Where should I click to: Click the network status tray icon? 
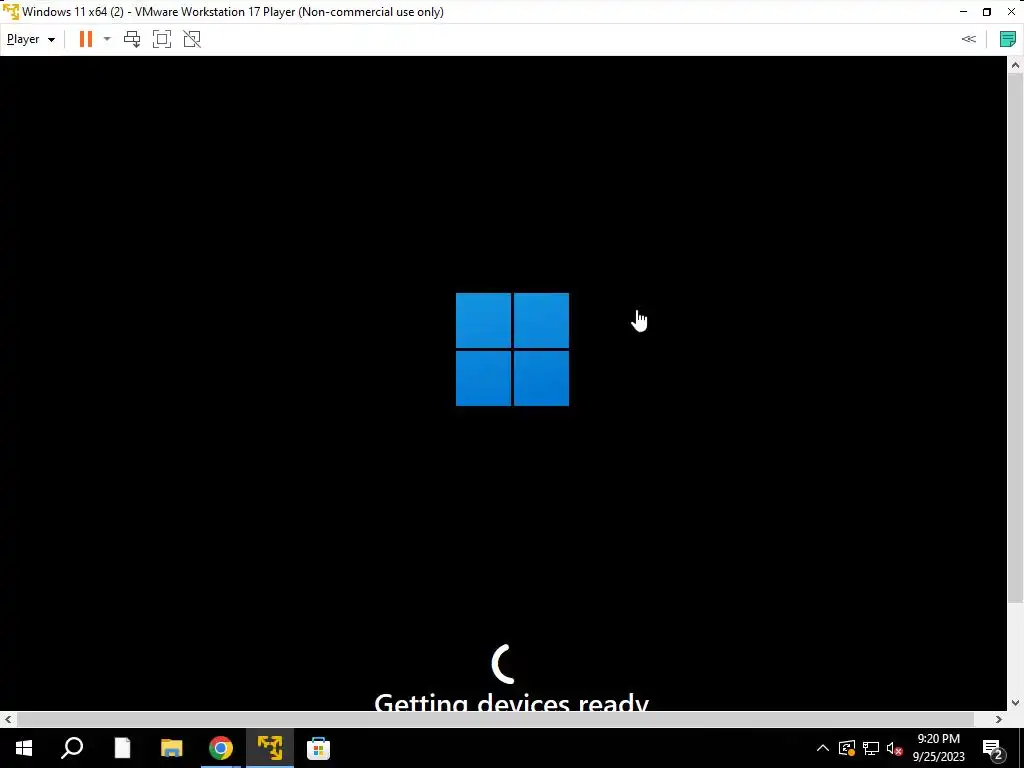click(x=871, y=748)
